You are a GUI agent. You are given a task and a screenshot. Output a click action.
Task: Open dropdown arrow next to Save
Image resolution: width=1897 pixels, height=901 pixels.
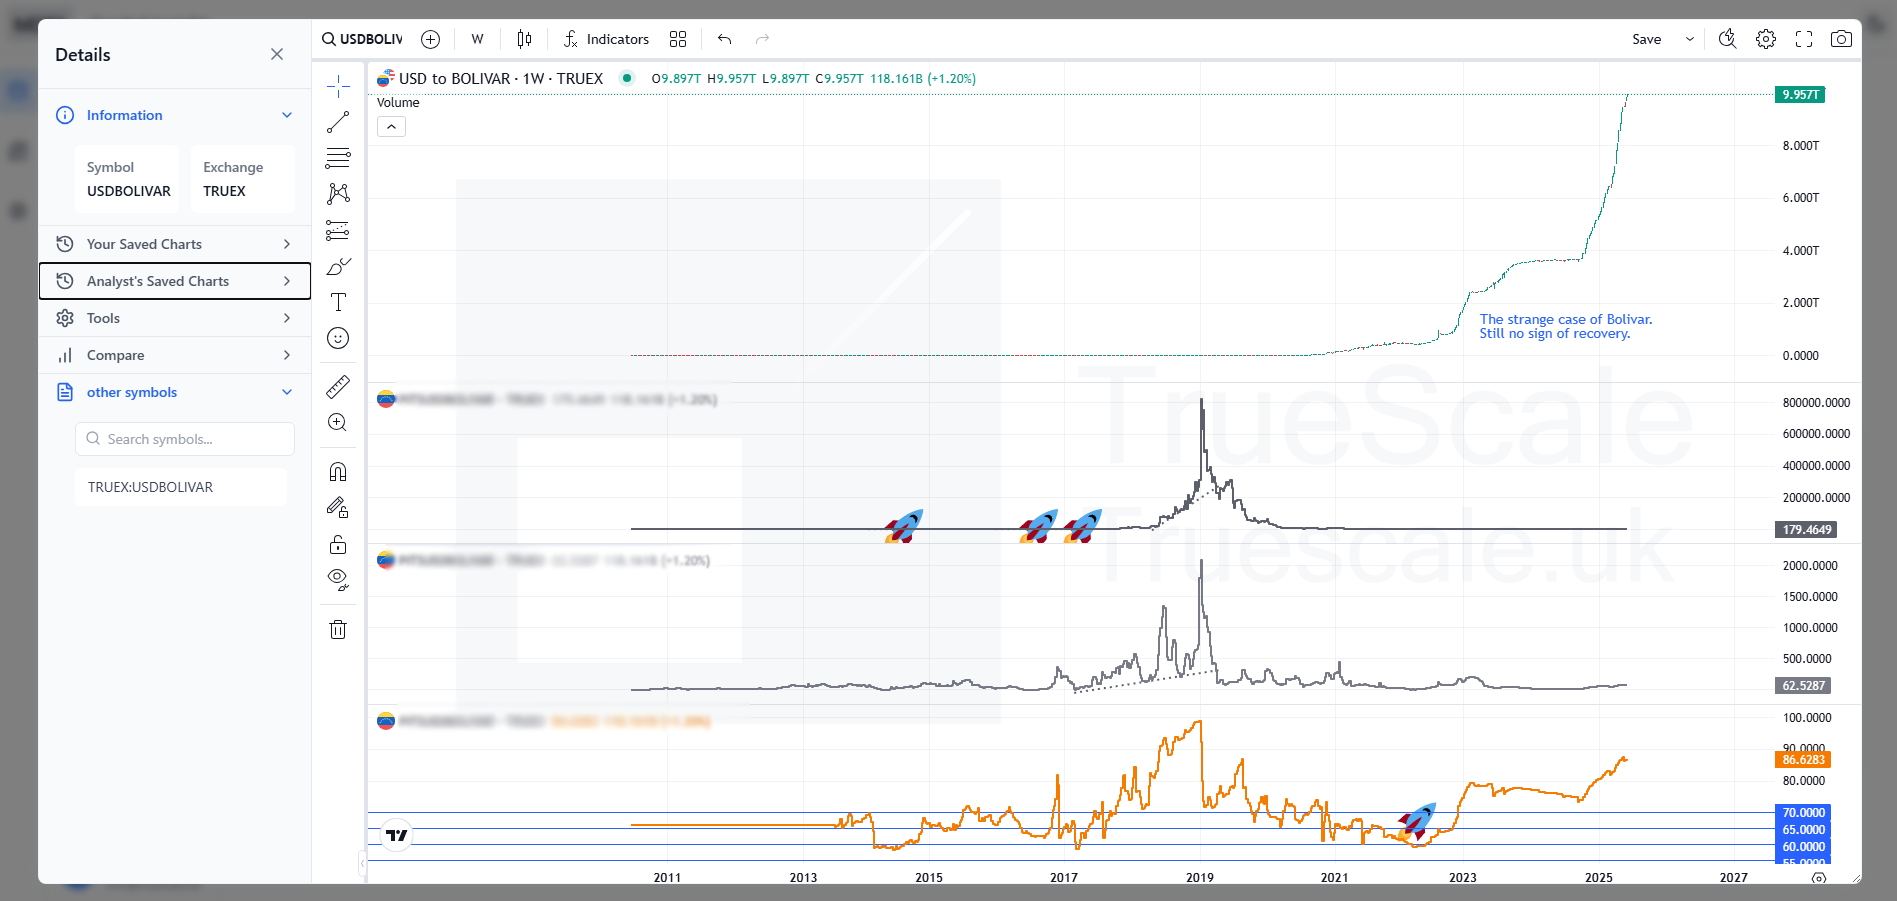point(1690,39)
